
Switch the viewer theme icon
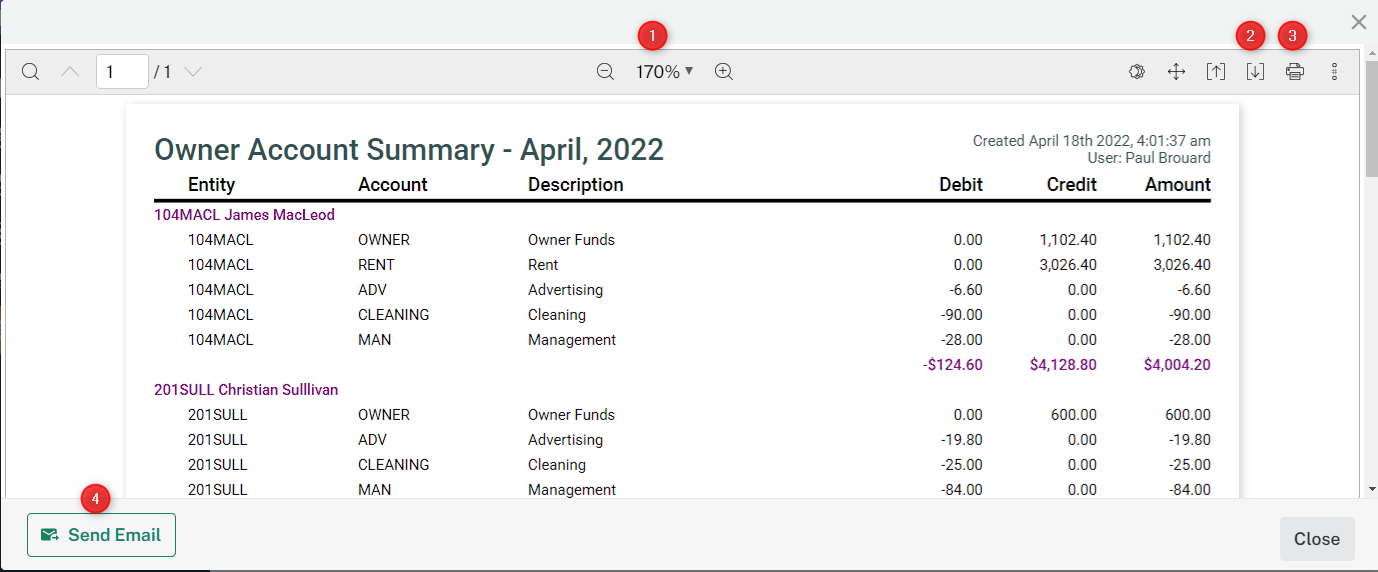tap(1136, 72)
